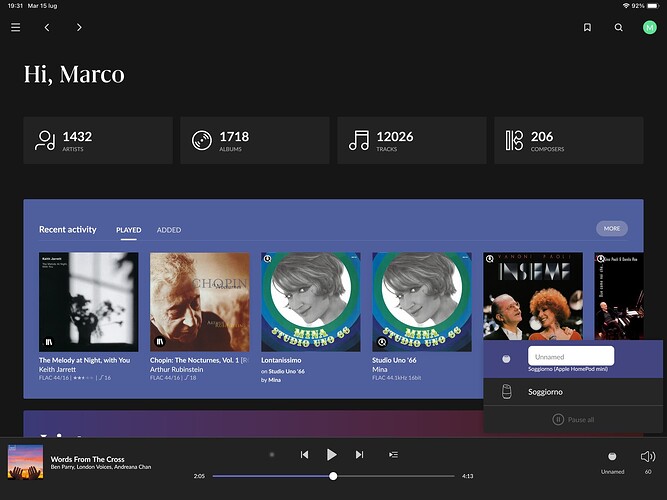Open the Keith Jarrett artist link
This screenshot has height=500, width=667.
tap(57, 369)
